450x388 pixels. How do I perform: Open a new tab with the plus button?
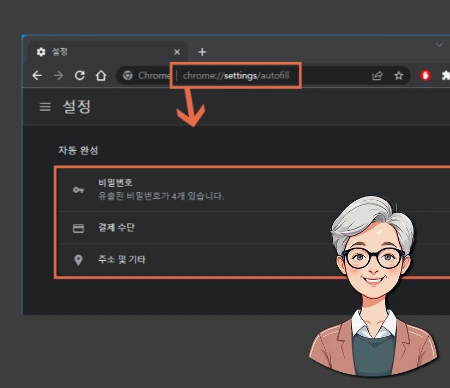click(x=202, y=52)
